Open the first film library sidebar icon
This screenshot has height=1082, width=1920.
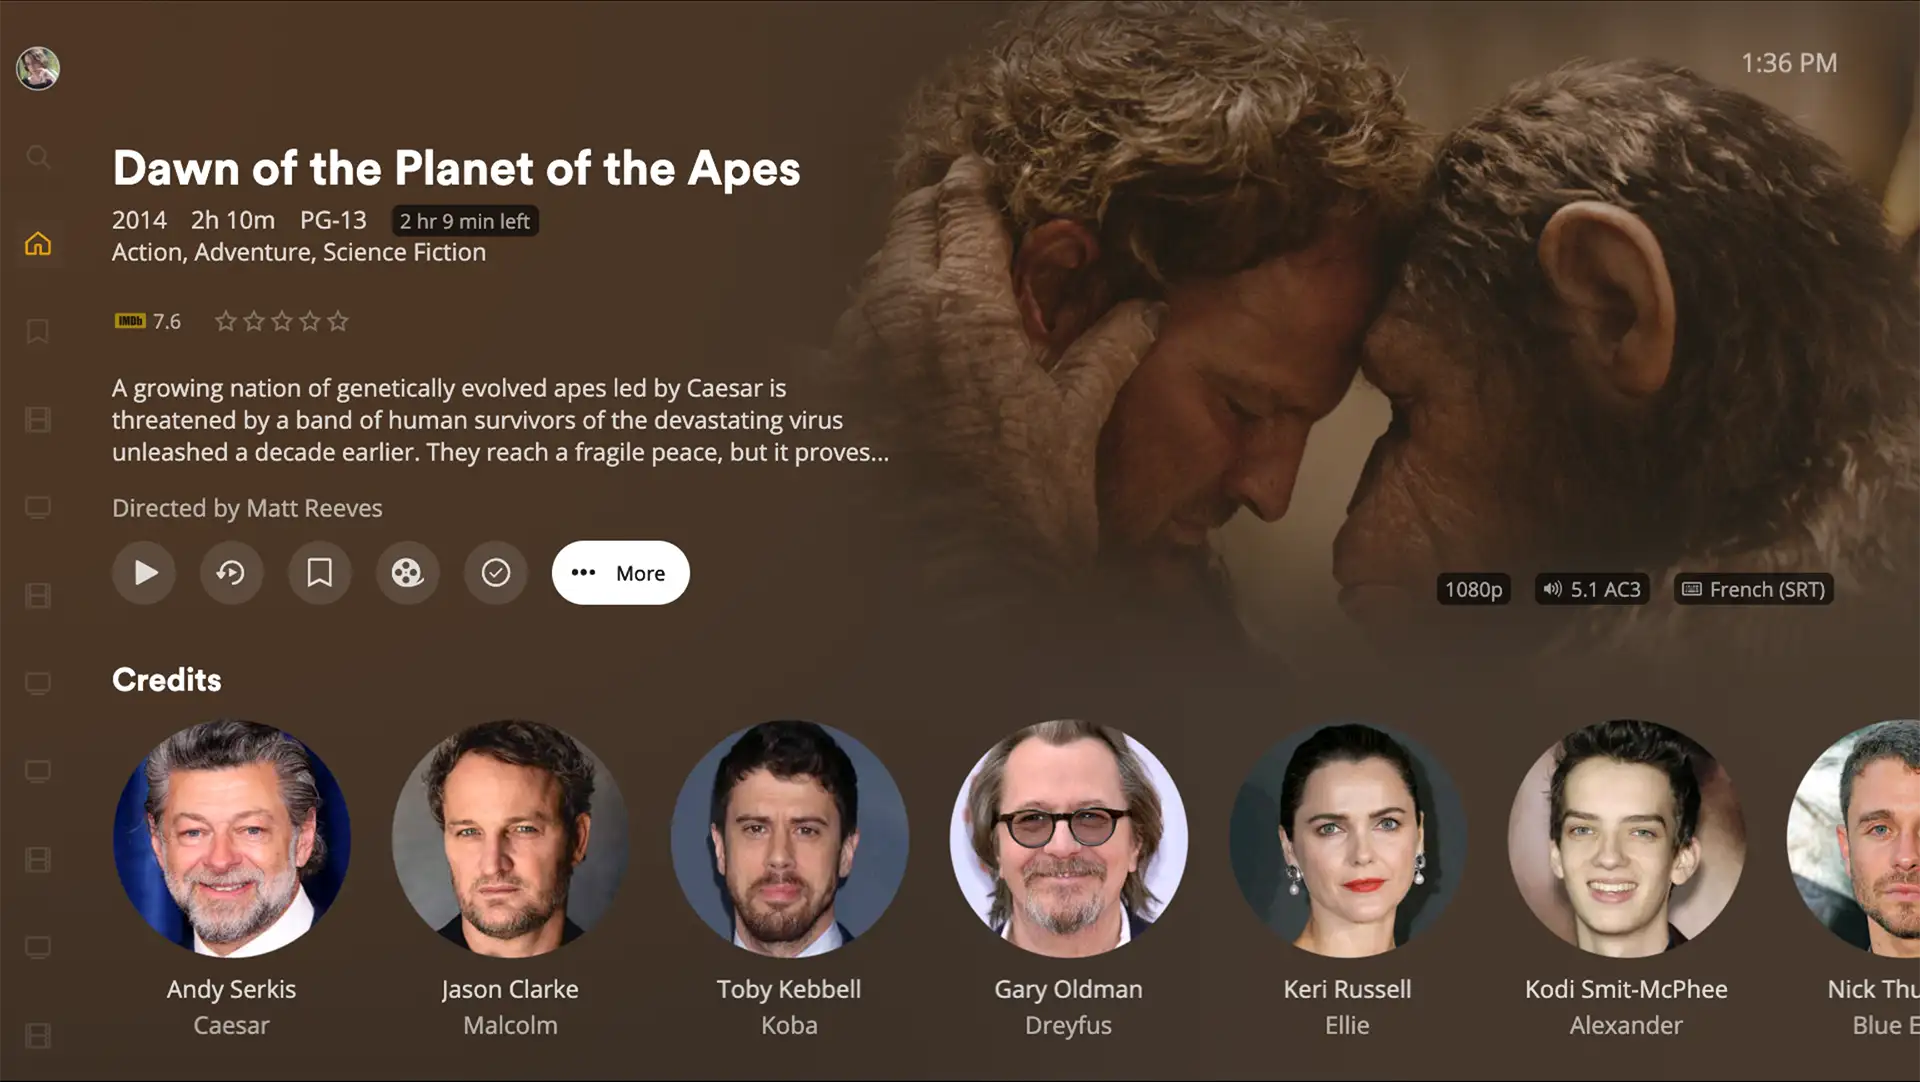tap(38, 420)
